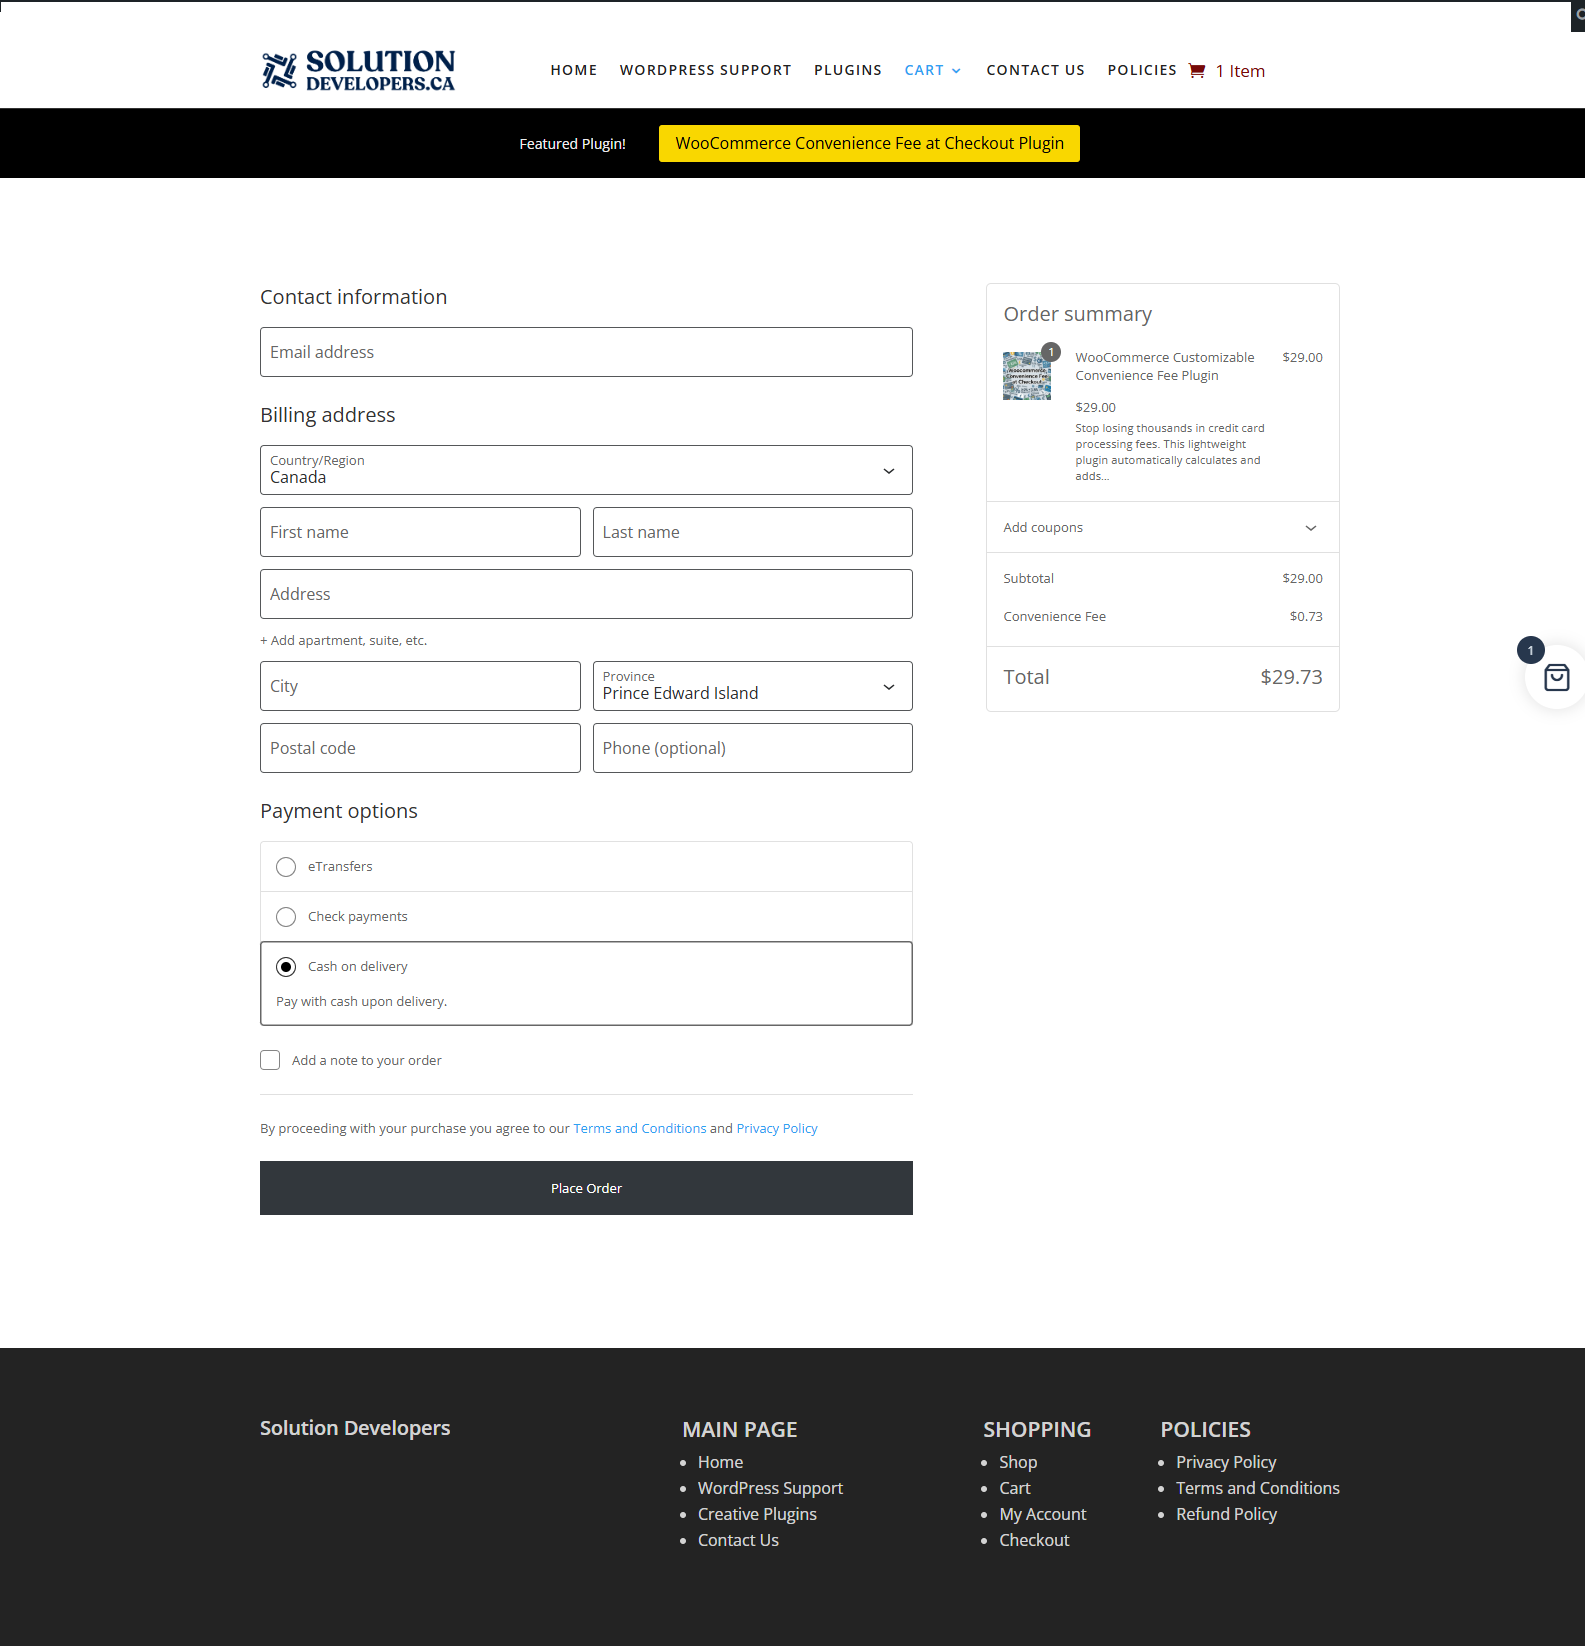Image resolution: width=1585 pixels, height=1646 pixels.
Task: Focus the Phone (optional) field
Action: [x=753, y=748]
